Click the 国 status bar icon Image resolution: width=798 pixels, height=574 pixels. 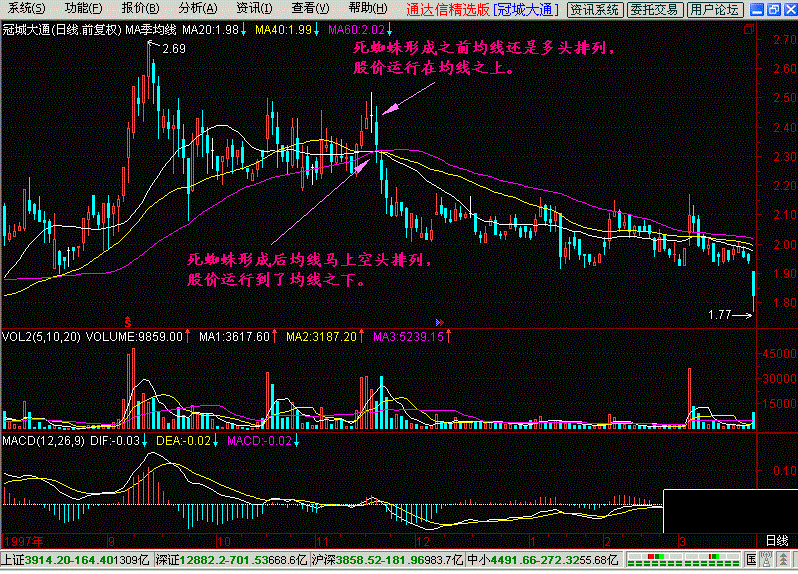coord(751,560)
